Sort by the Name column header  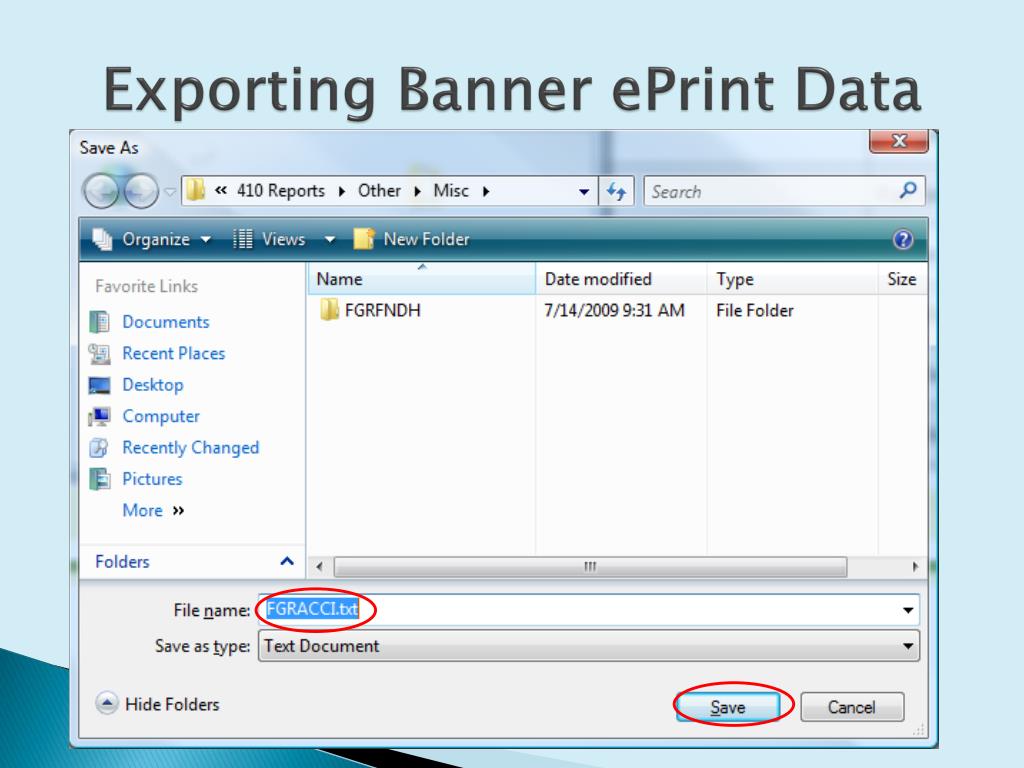421,279
